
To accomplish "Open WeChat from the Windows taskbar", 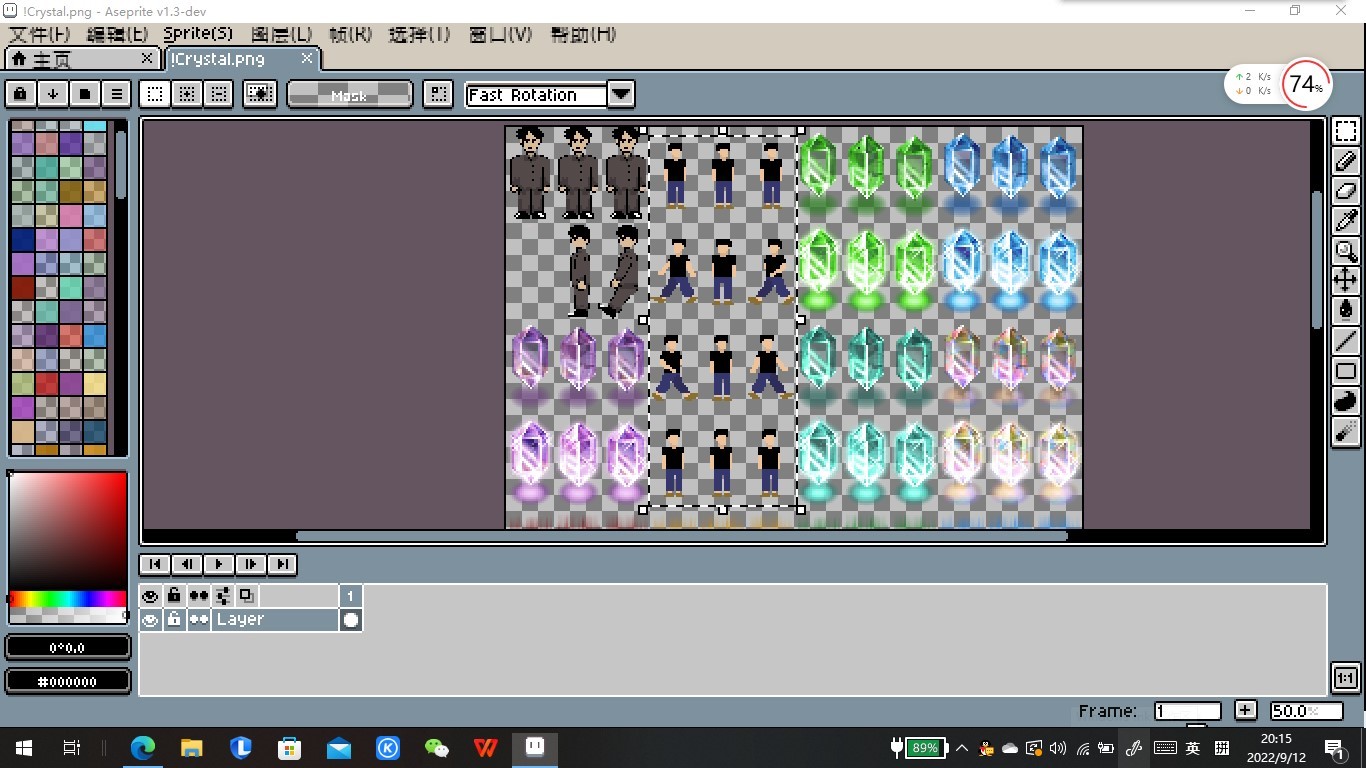I will point(437,747).
